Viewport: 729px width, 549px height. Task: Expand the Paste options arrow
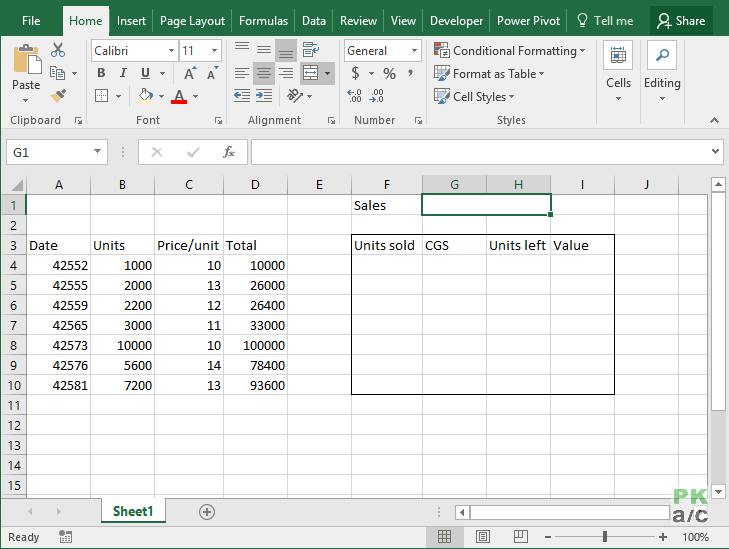[26, 100]
